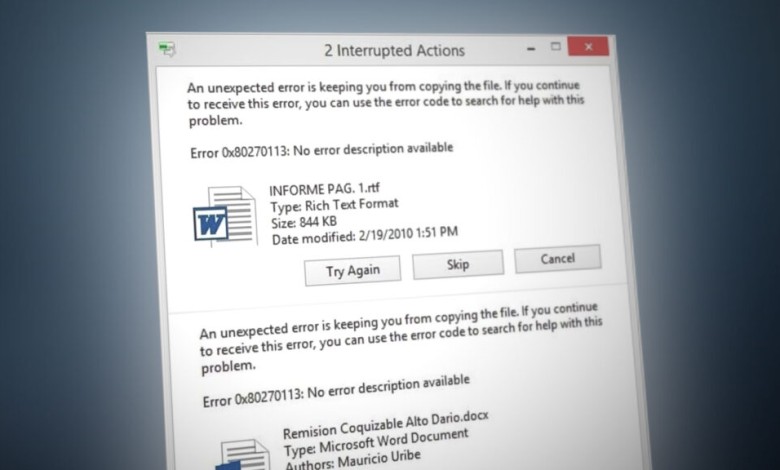Click the first Error 0x80270113 code line
780x470 pixels.
pos(322,150)
